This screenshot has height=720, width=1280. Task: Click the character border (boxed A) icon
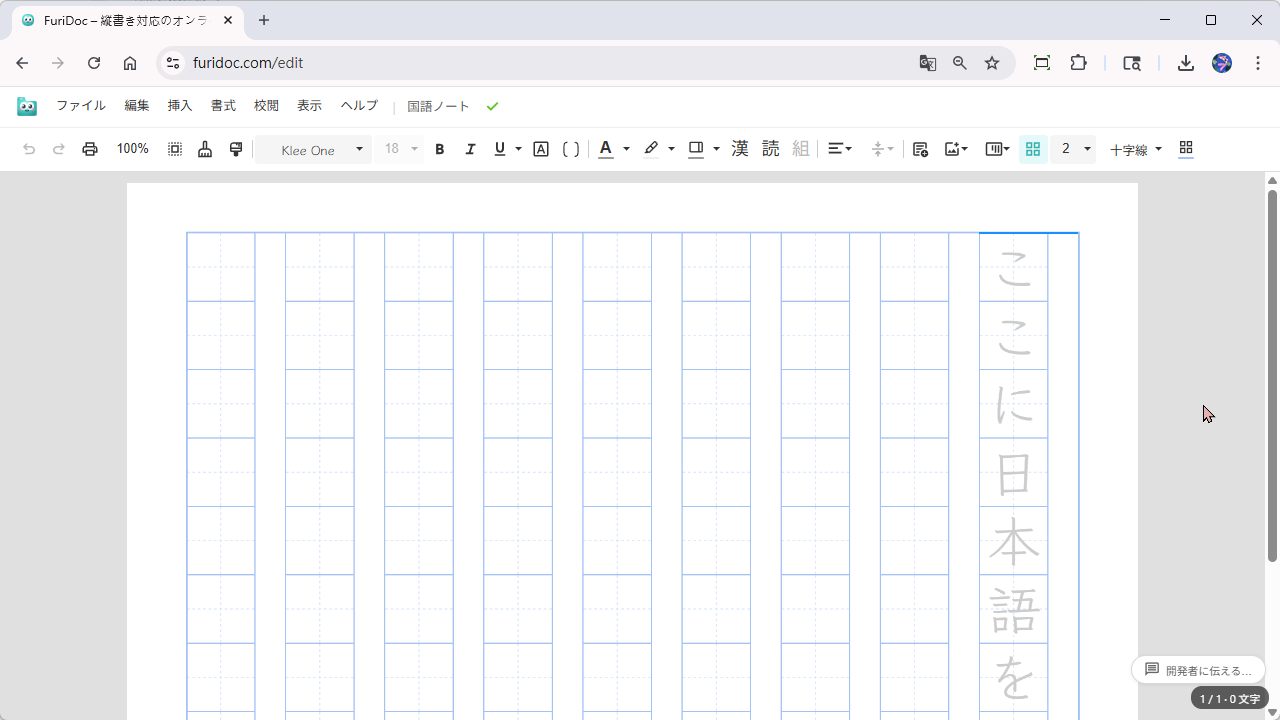pos(541,149)
